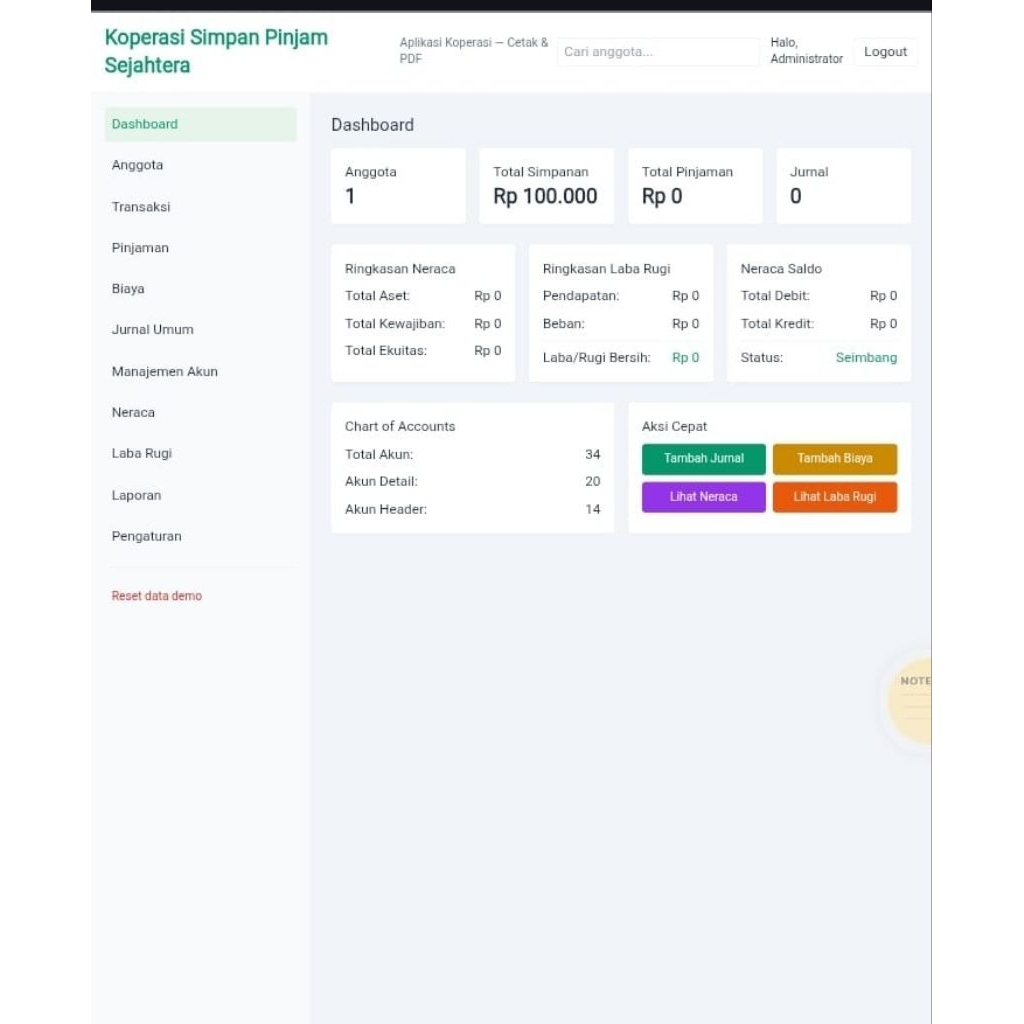Click the Pendapatan label
Viewport: 1024px width, 1024px height.
[x=581, y=296]
